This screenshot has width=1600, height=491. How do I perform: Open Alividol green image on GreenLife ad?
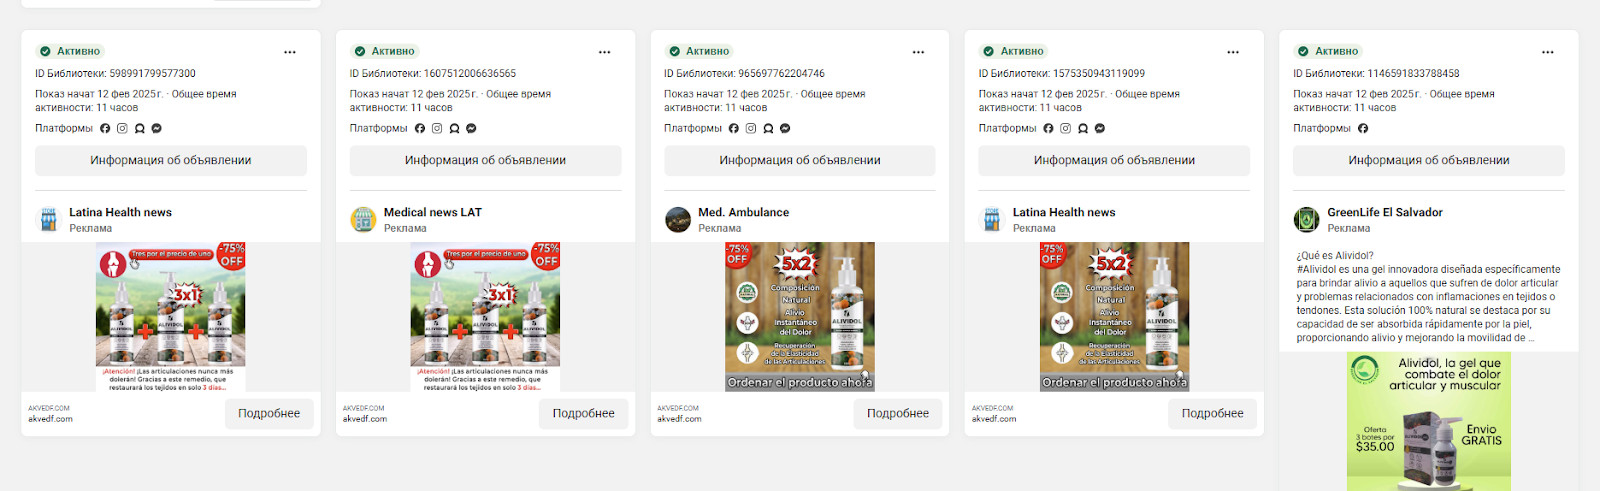click(x=1429, y=421)
